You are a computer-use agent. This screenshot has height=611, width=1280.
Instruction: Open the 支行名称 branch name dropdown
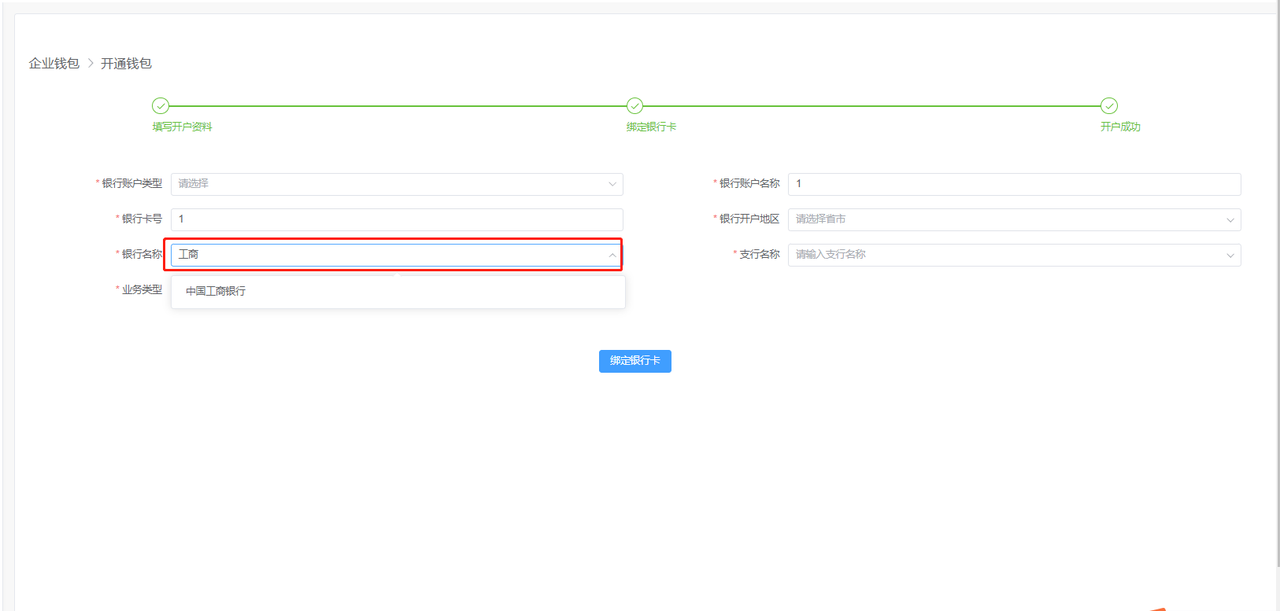tap(1005, 255)
